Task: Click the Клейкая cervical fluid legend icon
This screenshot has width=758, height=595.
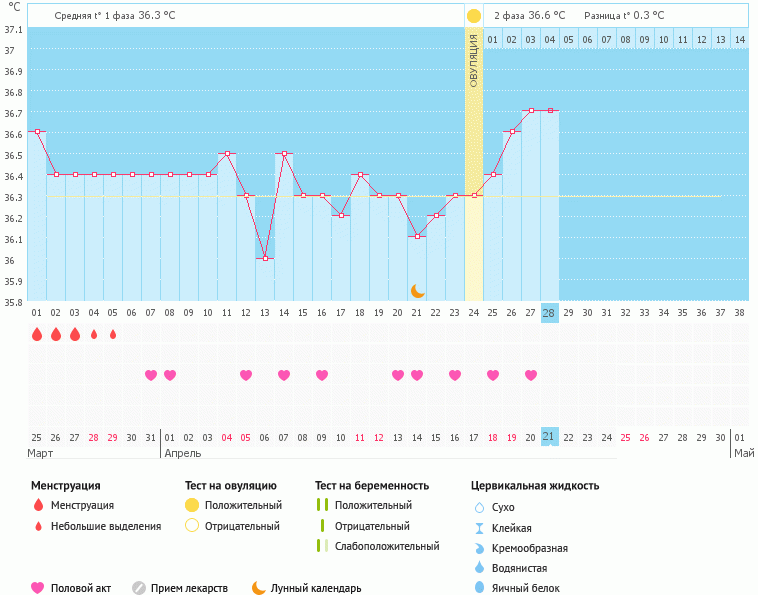Action: [x=479, y=528]
